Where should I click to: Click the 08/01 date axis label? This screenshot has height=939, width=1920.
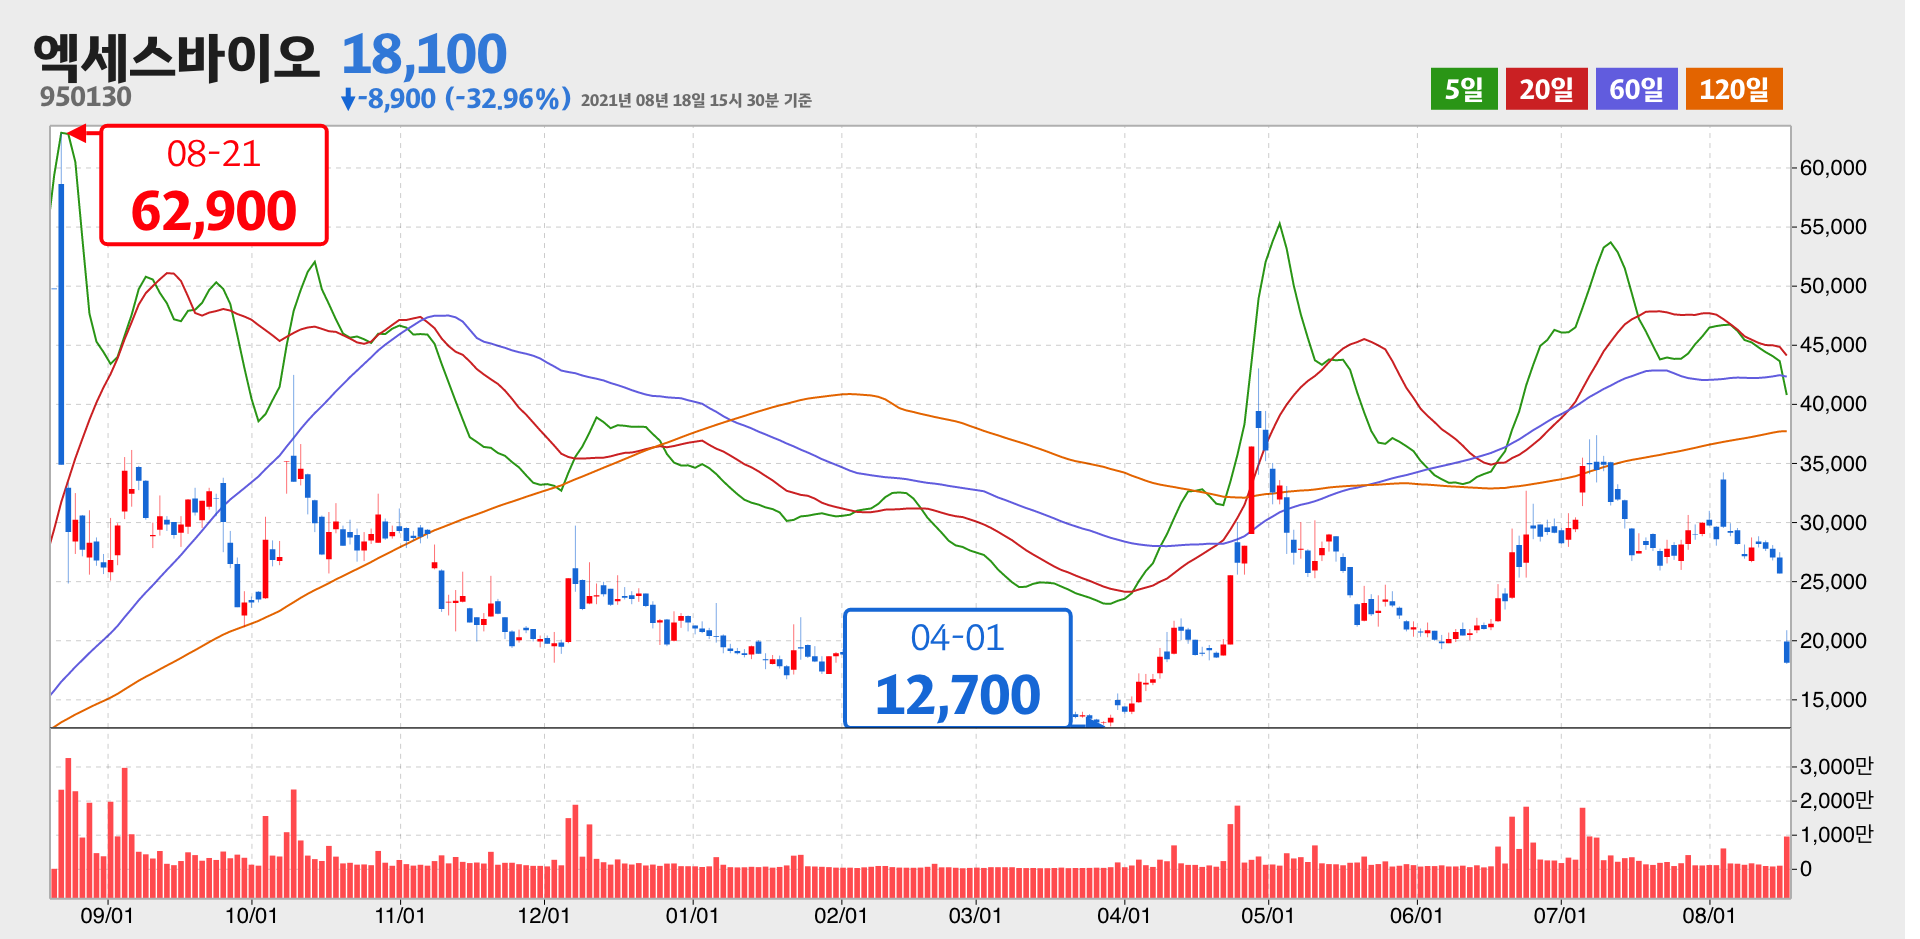[x=1709, y=916]
